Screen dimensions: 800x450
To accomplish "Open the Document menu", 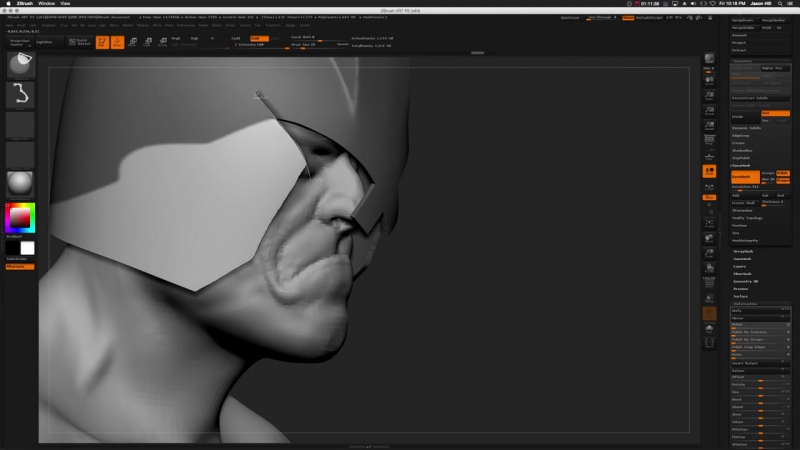I will point(48,25).
